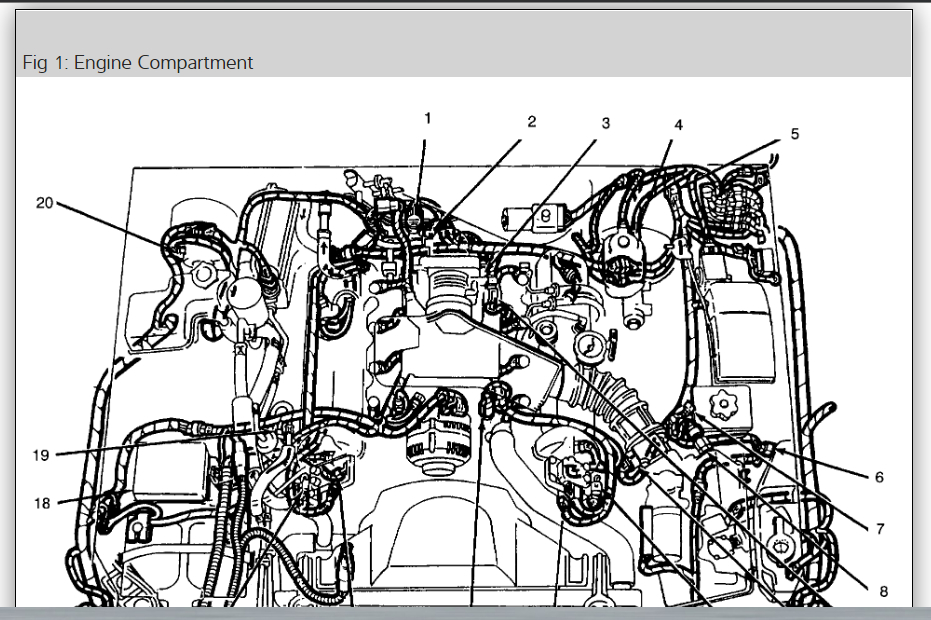Click callout number 4 label

tap(678, 125)
